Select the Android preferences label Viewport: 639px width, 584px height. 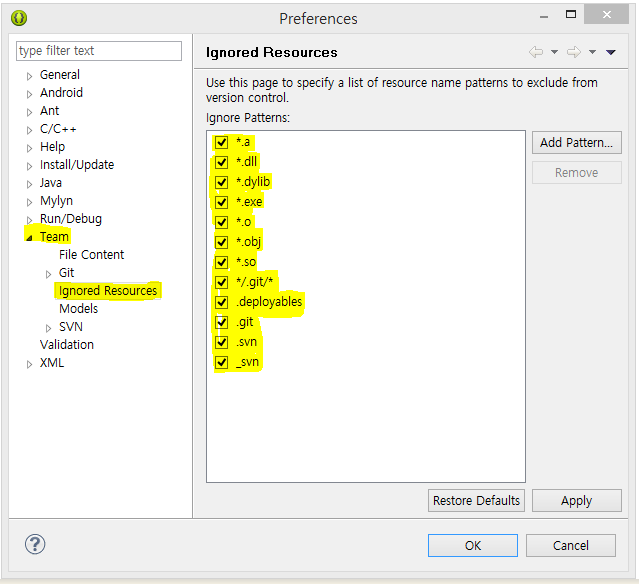(61, 93)
